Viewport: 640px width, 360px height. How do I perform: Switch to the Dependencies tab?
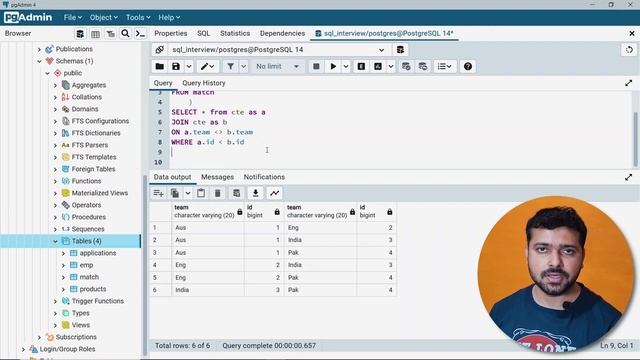pyautogui.click(x=282, y=33)
